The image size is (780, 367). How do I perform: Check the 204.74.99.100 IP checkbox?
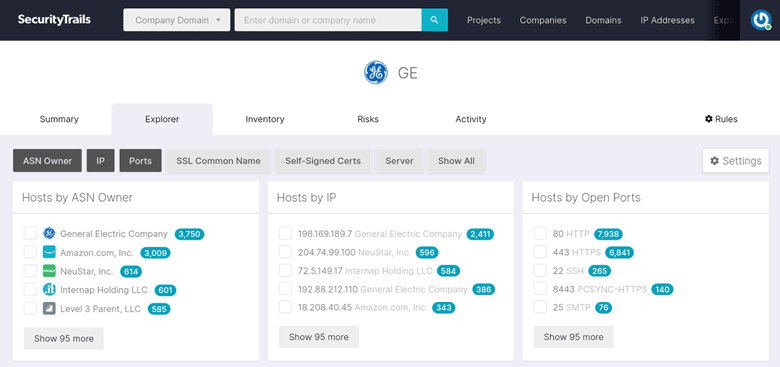point(285,252)
